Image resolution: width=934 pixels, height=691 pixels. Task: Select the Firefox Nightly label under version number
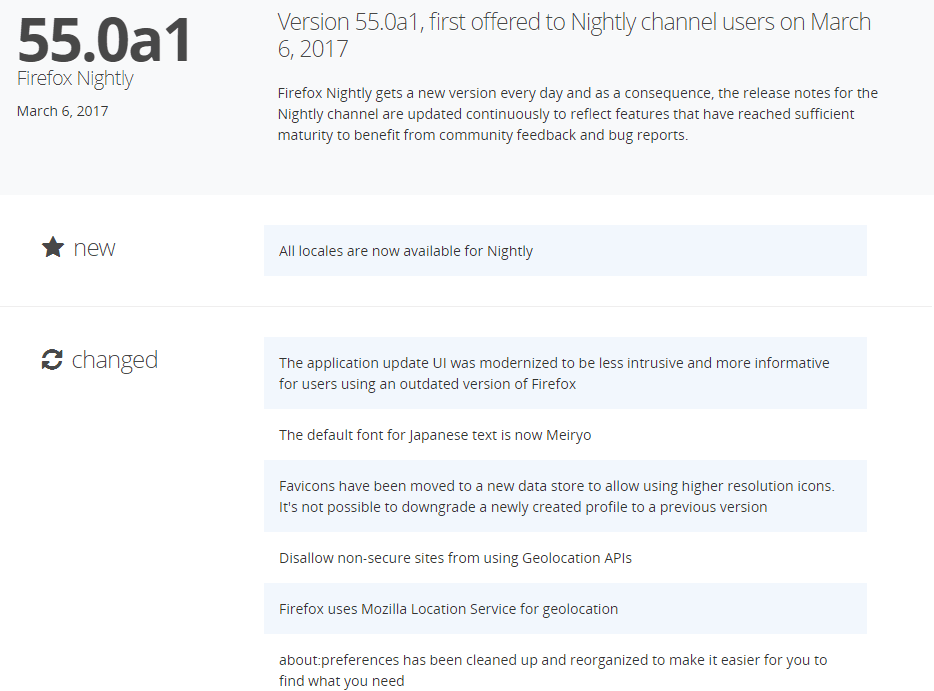click(75, 79)
